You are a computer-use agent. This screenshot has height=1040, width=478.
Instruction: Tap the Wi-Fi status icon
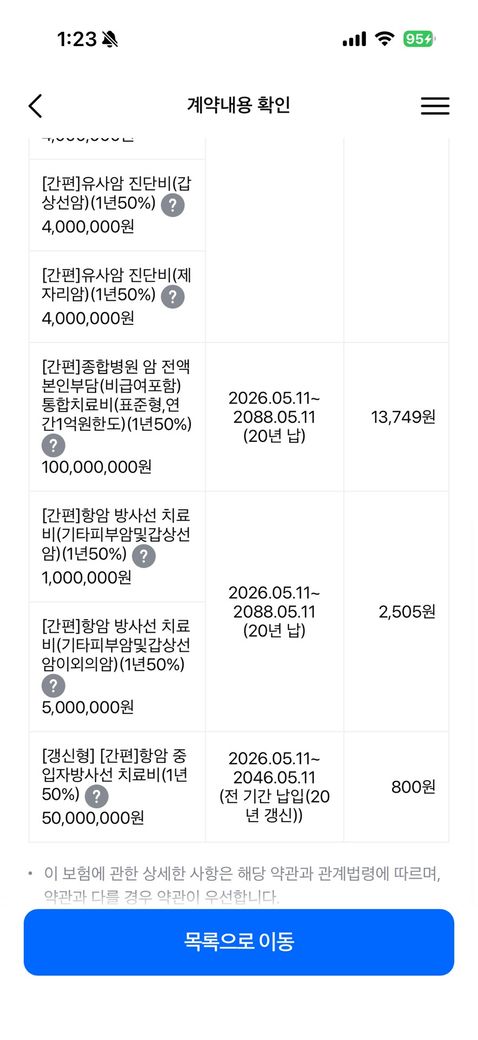tap(384, 39)
